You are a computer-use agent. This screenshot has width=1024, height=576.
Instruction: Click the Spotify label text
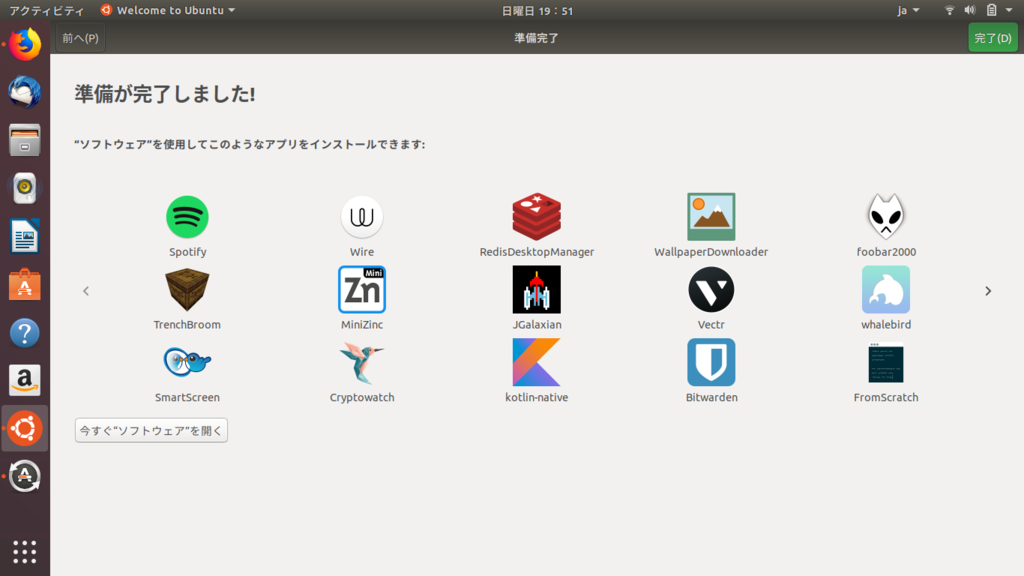(187, 252)
